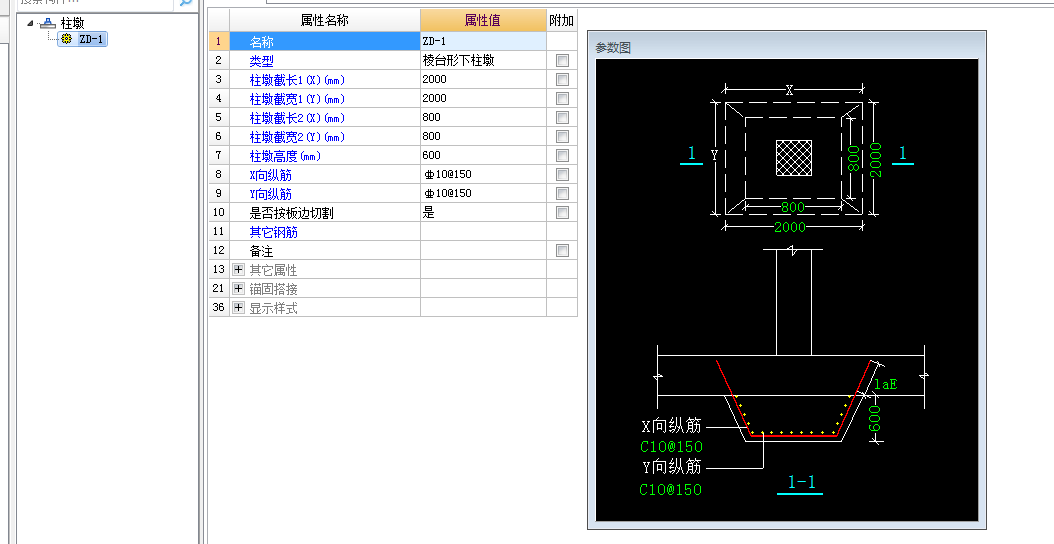Toggle 附加 checkbox for X向纵筋 row
Screen dimensions: 1054x544
[562, 175]
